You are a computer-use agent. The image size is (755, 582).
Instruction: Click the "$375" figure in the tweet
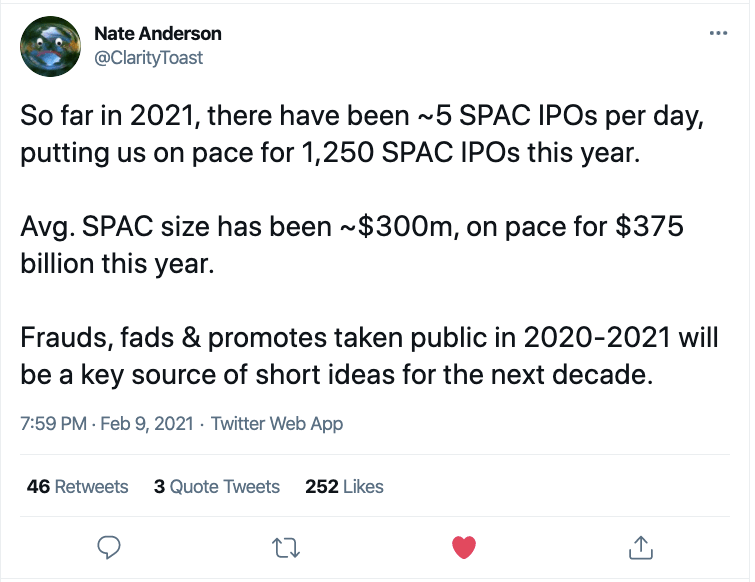(x=650, y=226)
